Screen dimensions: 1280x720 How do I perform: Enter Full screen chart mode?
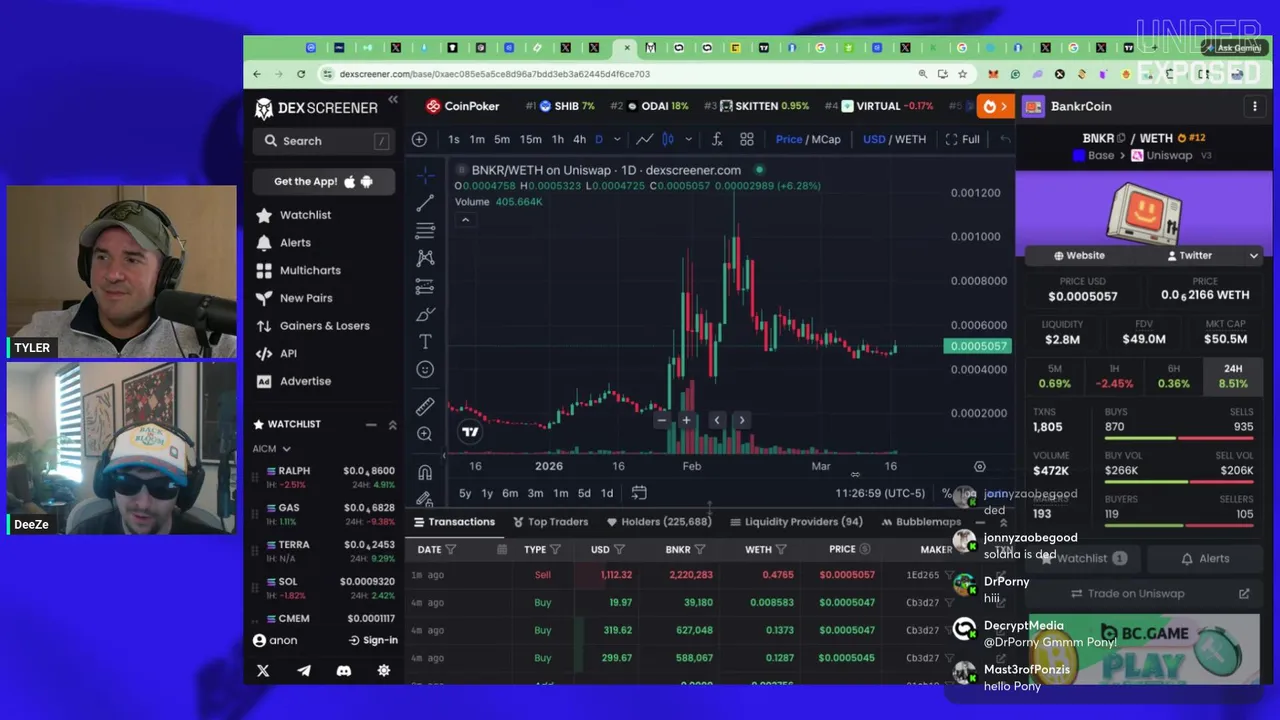pyautogui.click(x=962, y=139)
